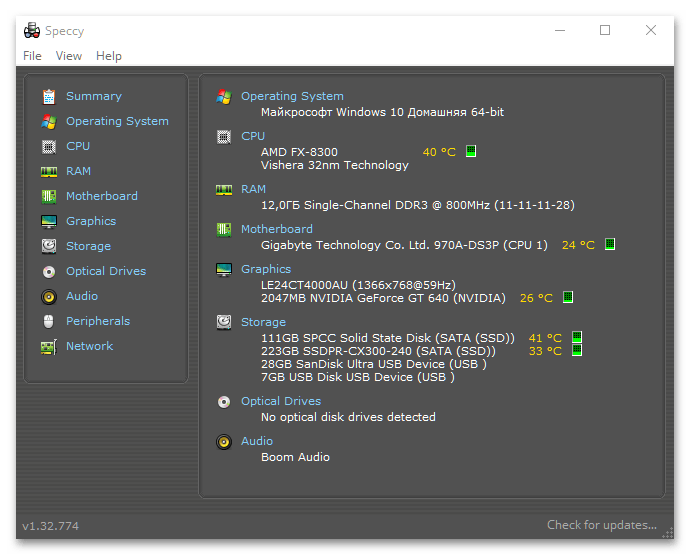
Task: Click the Operating System heading link in summary
Action: (x=292, y=96)
